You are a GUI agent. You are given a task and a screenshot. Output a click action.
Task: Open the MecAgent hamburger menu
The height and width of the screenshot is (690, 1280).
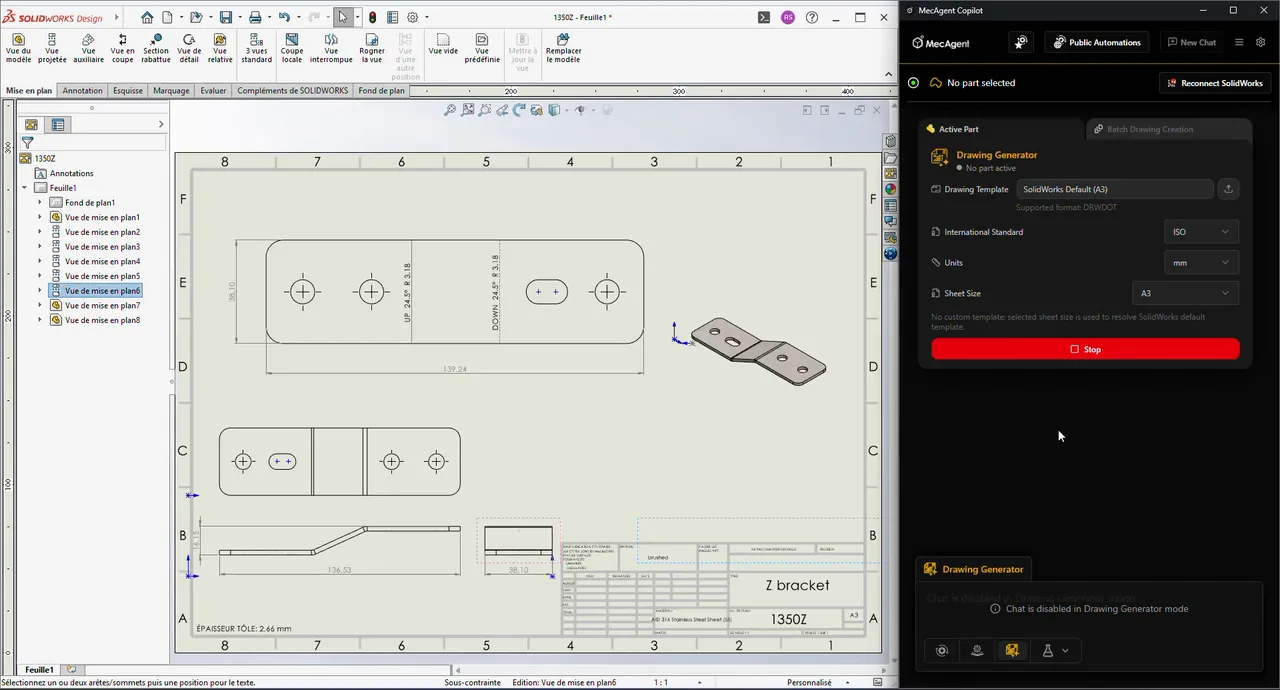(x=1239, y=42)
